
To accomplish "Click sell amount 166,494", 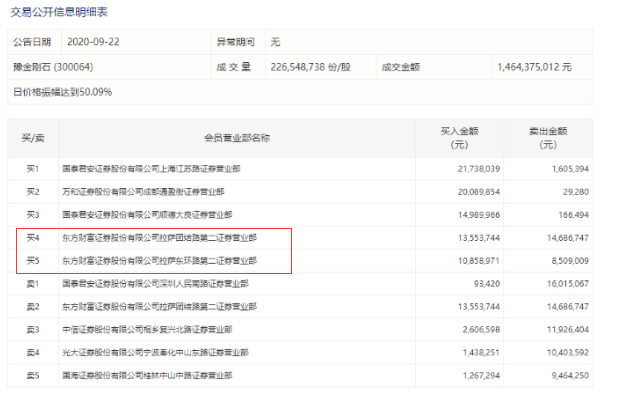I will tap(573, 215).
